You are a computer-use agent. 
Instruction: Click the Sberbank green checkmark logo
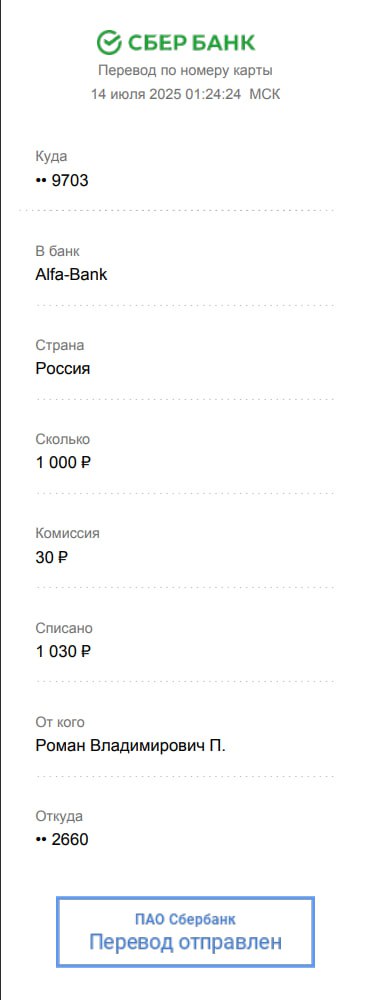tap(108, 42)
